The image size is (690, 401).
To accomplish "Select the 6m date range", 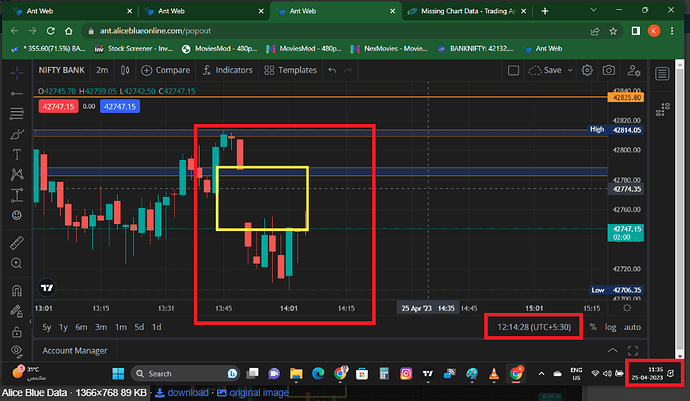I will tap(81, 327).
